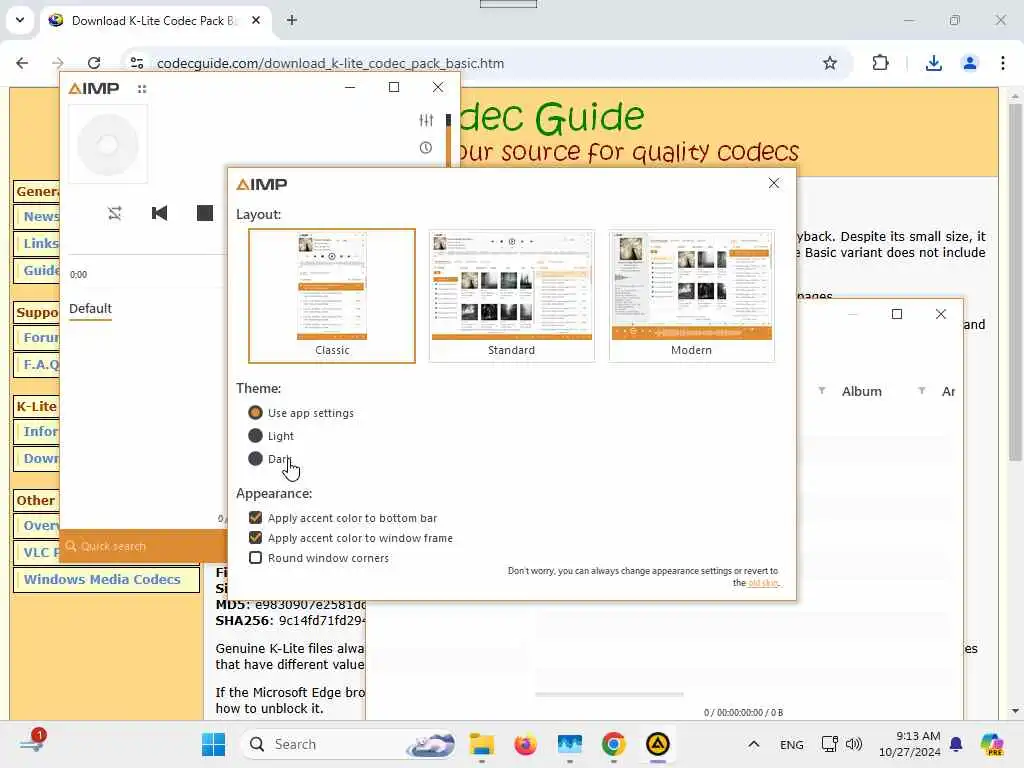
Task: Open Chrome extensions puzzle icon
Action: tap(880, 63)
